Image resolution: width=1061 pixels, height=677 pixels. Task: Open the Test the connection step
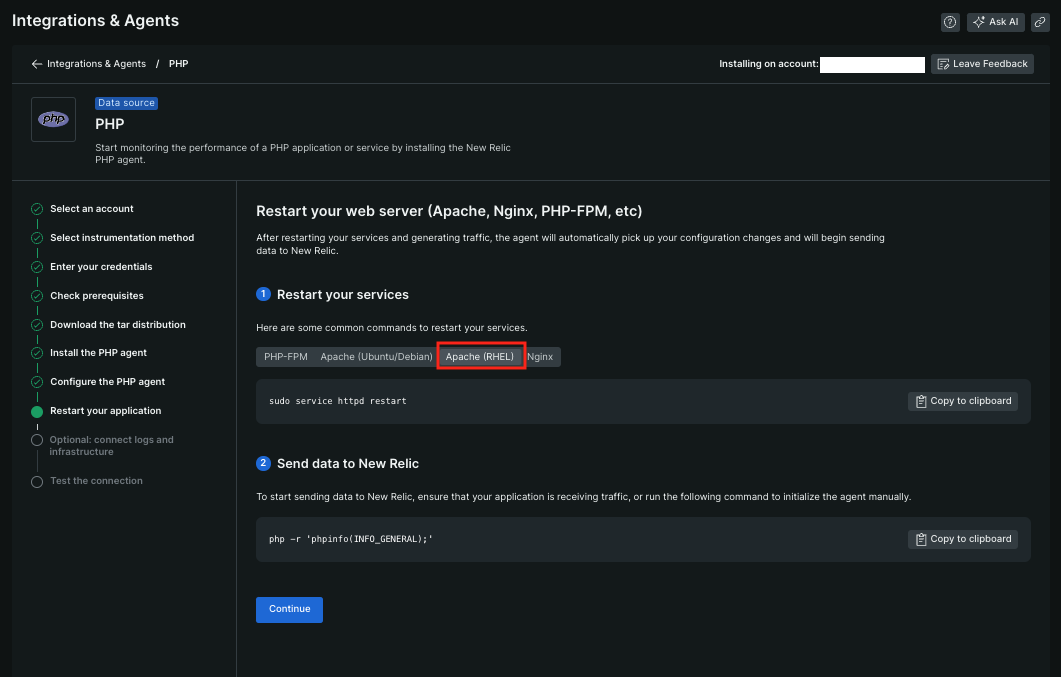click(96, 481)
